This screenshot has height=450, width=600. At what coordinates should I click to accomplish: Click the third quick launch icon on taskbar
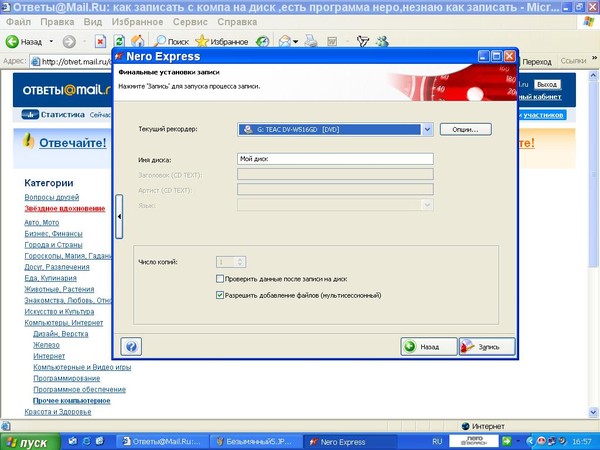pos(99,442)
